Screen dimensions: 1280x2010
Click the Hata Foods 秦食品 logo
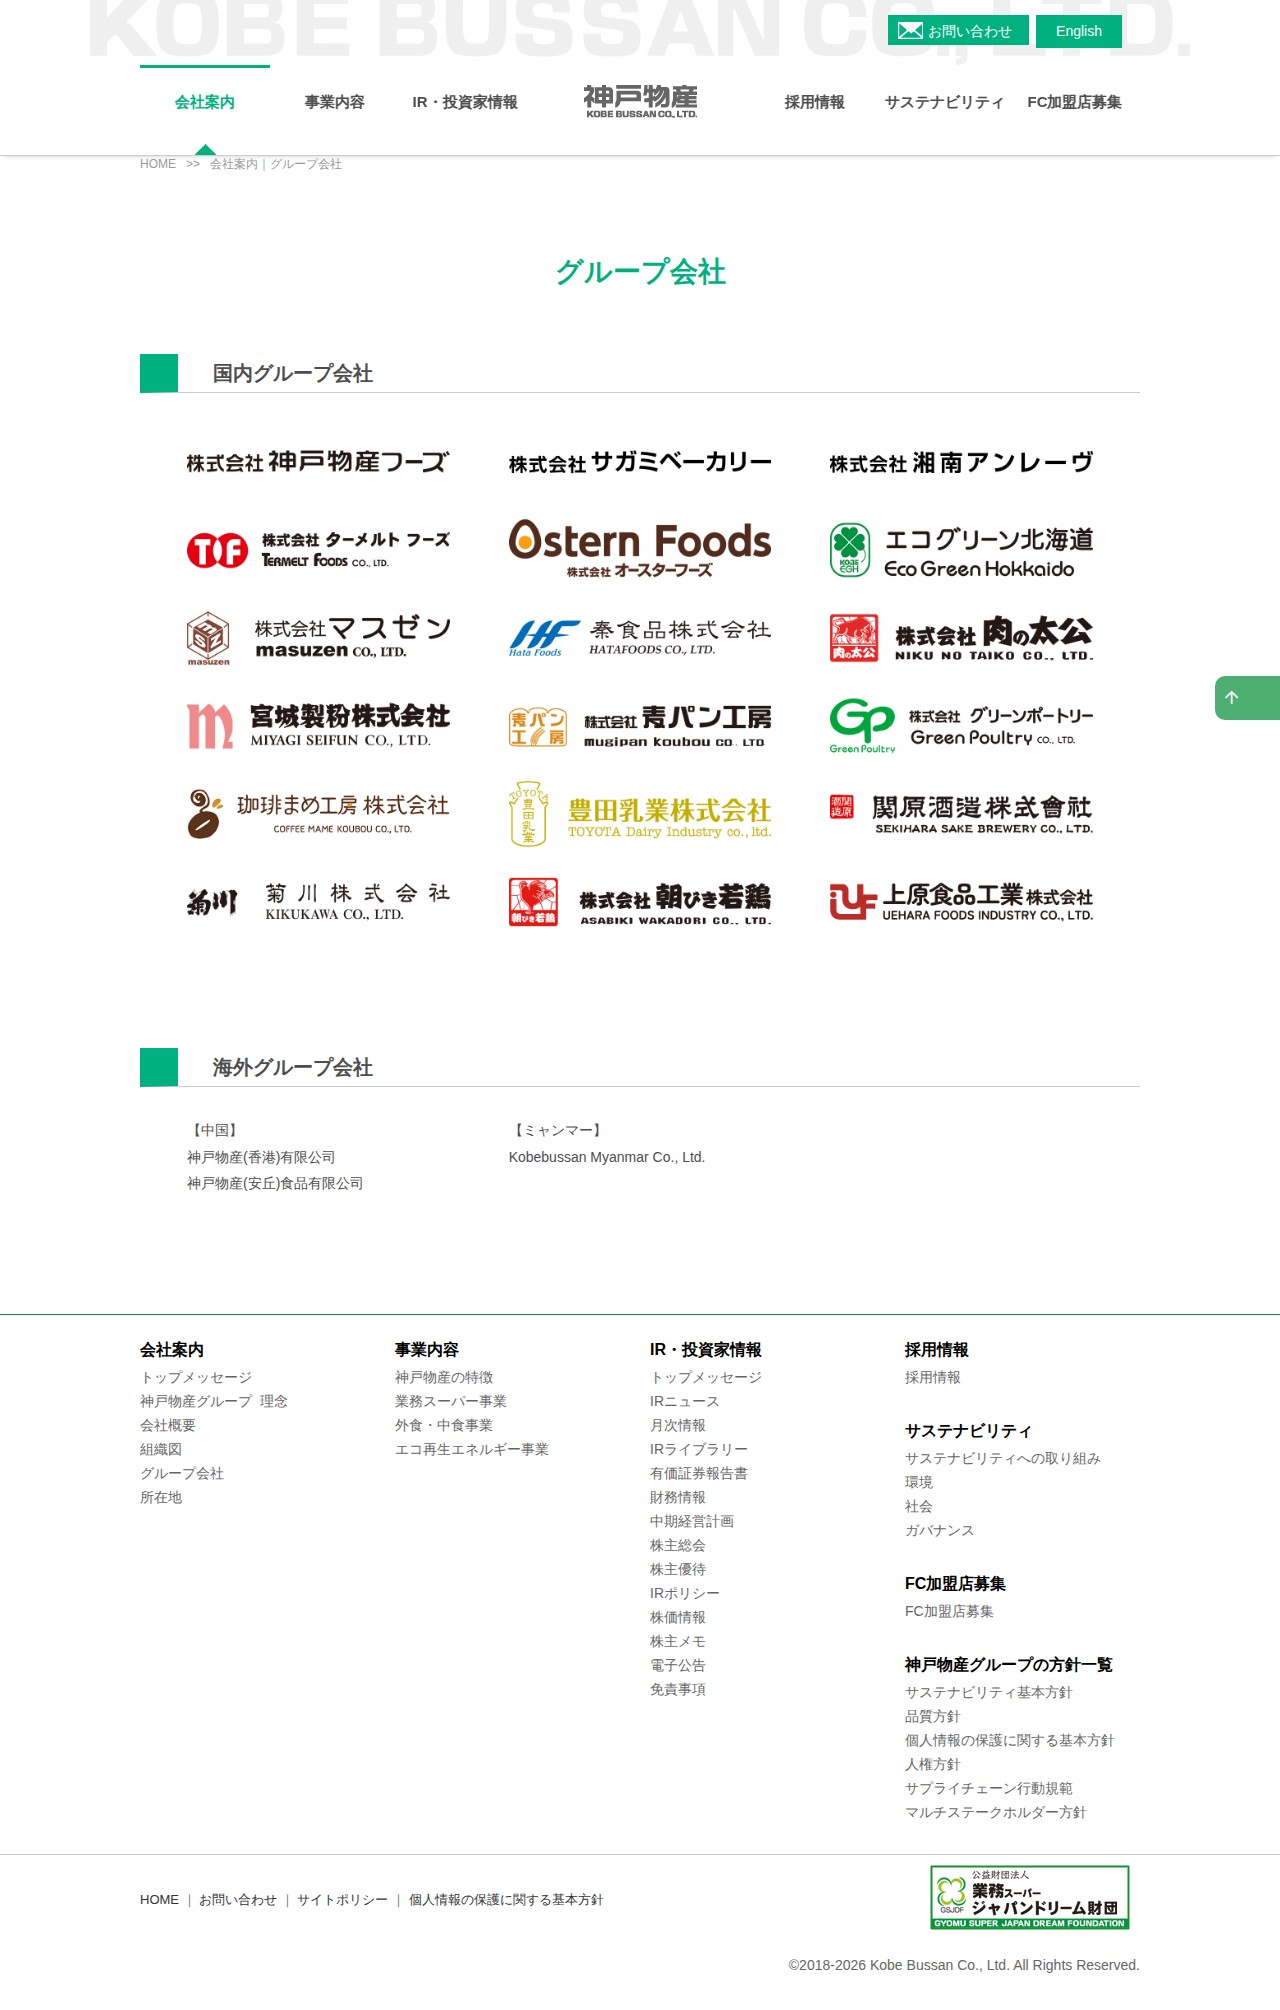[640, 638]
